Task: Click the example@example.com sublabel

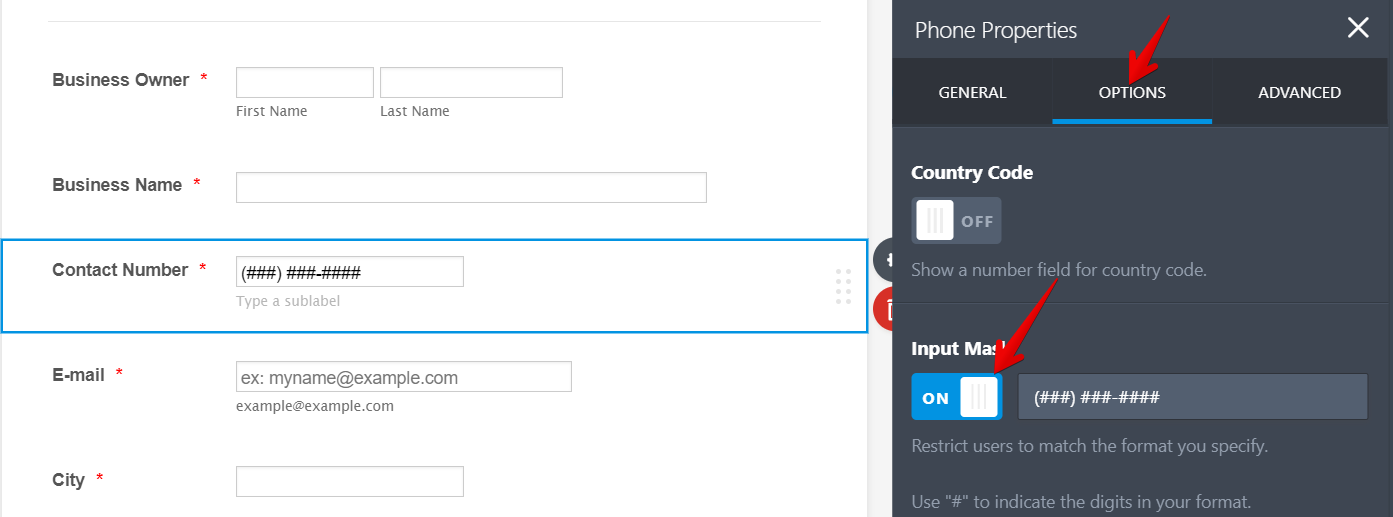Action: [x=315, y=406]
